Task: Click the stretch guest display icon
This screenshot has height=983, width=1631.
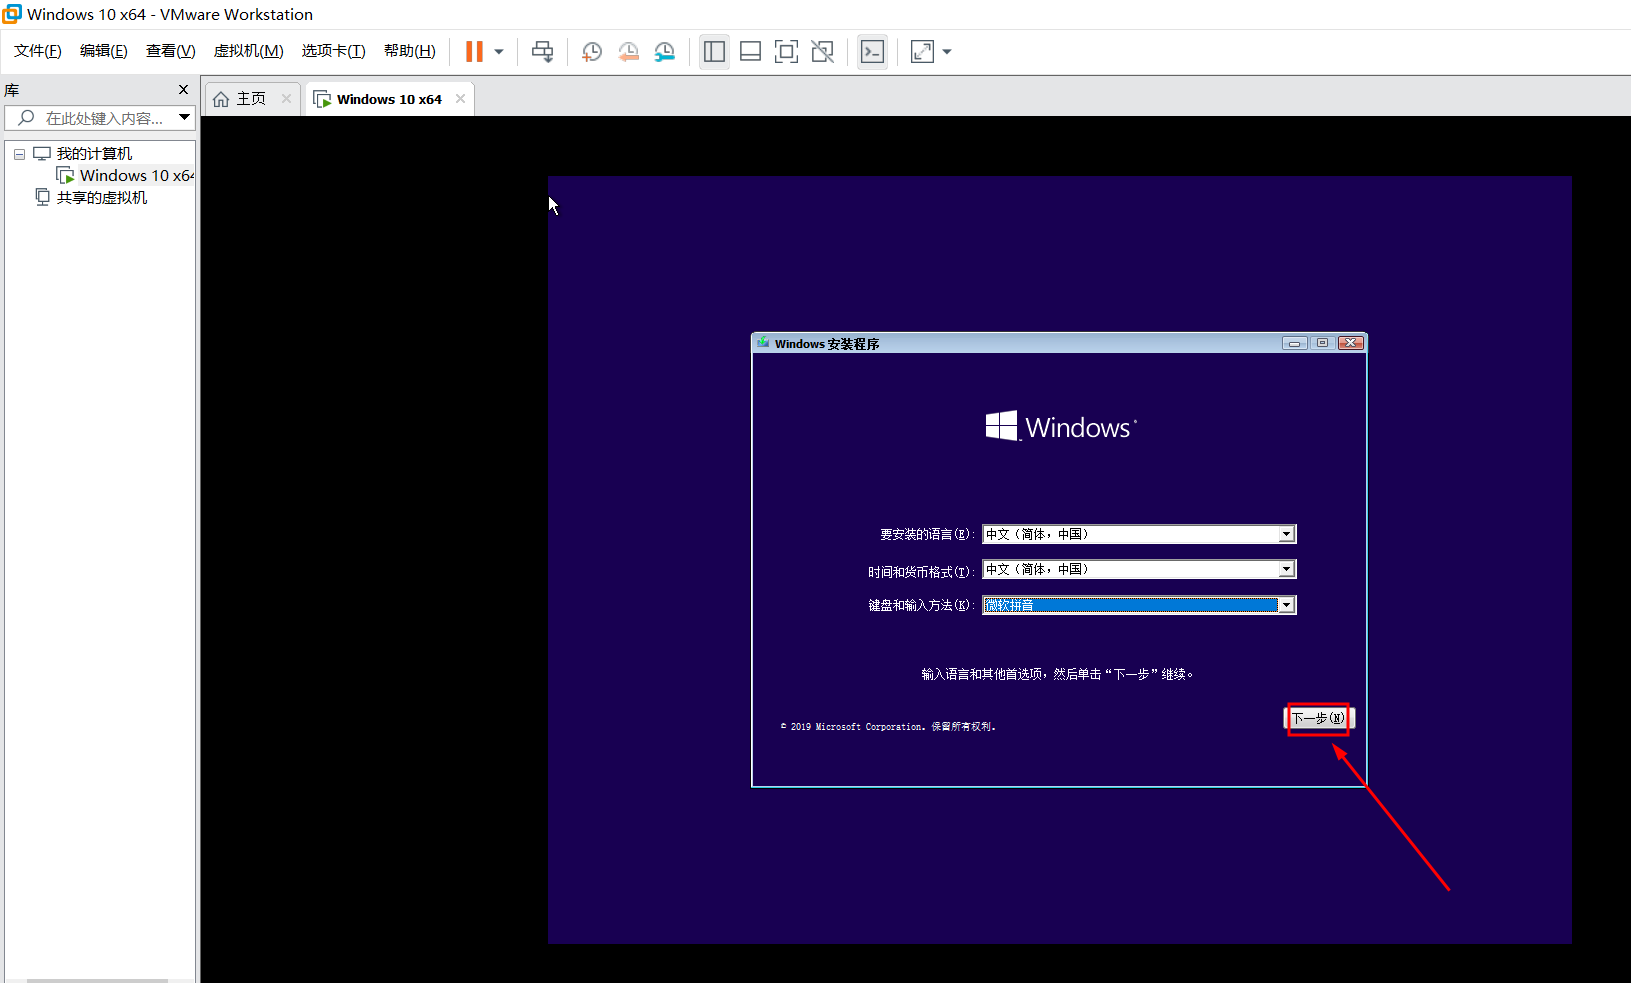Action: [922, 51]
